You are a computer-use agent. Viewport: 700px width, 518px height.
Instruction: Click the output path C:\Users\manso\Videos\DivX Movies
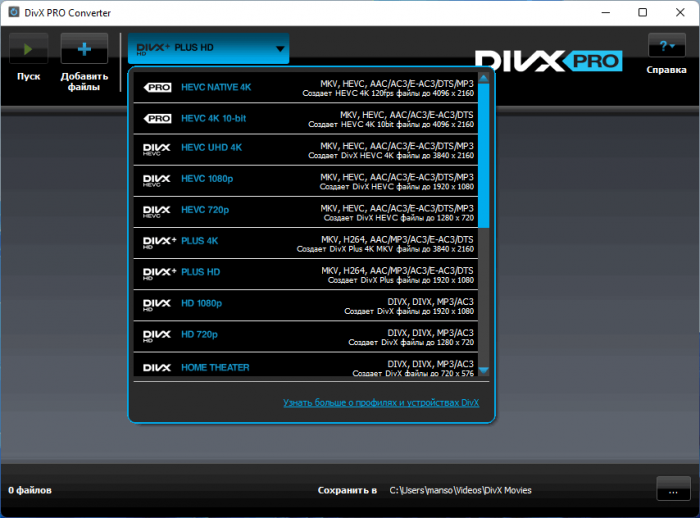tap(460, 490)
